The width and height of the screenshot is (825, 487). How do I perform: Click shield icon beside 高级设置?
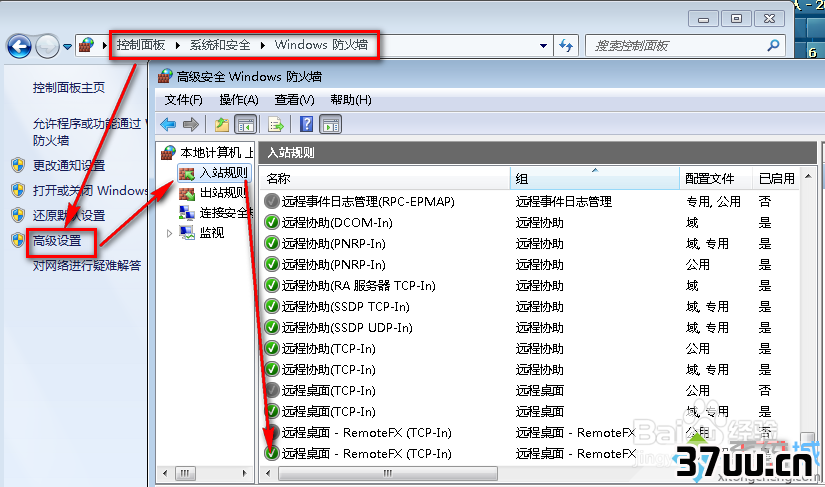(18, 240)
